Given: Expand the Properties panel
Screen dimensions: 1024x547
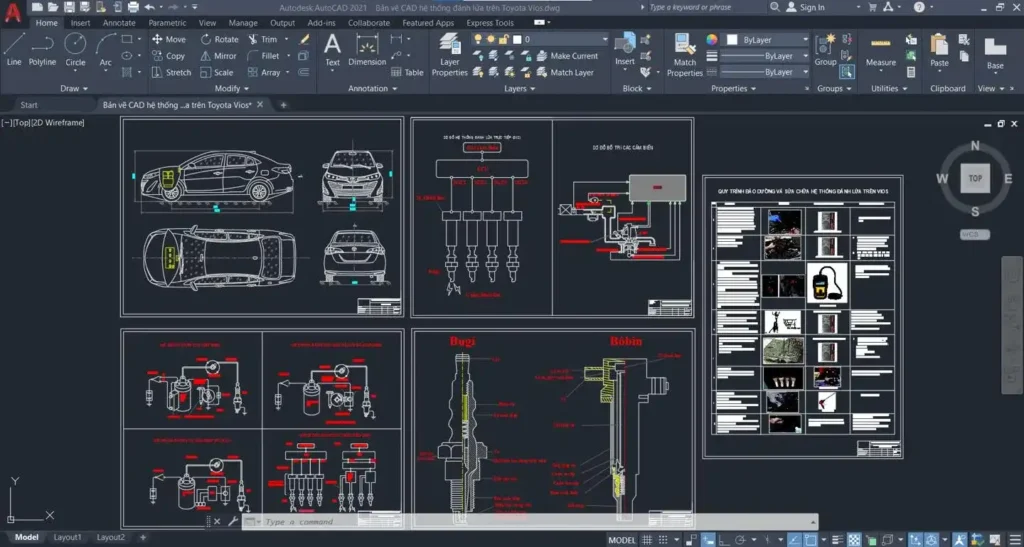Looking at the screenshot, I should point(733,88).
